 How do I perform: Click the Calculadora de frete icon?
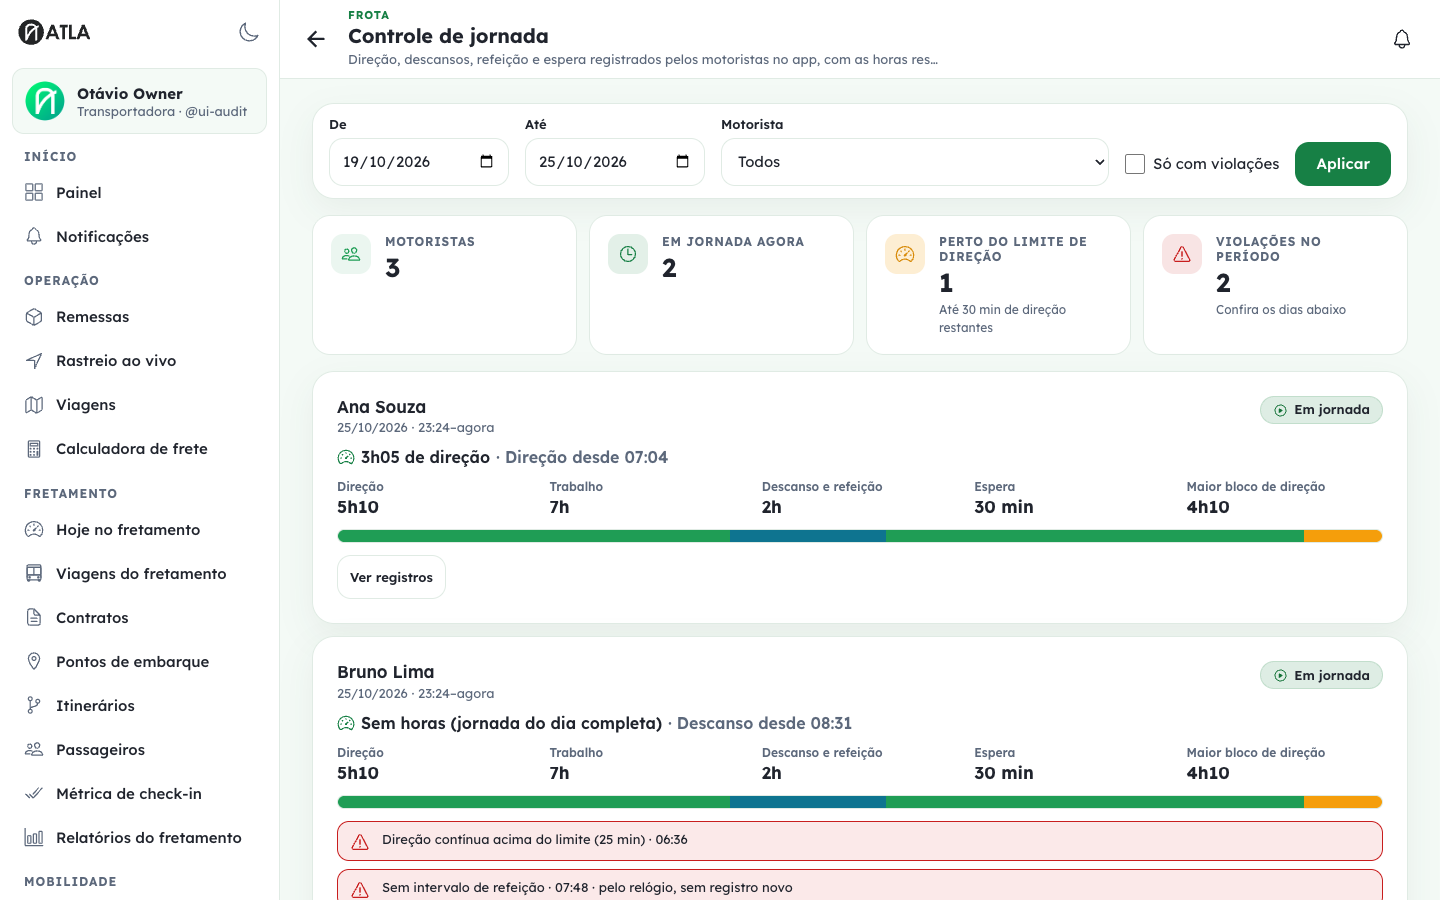[x=34, y=449]
